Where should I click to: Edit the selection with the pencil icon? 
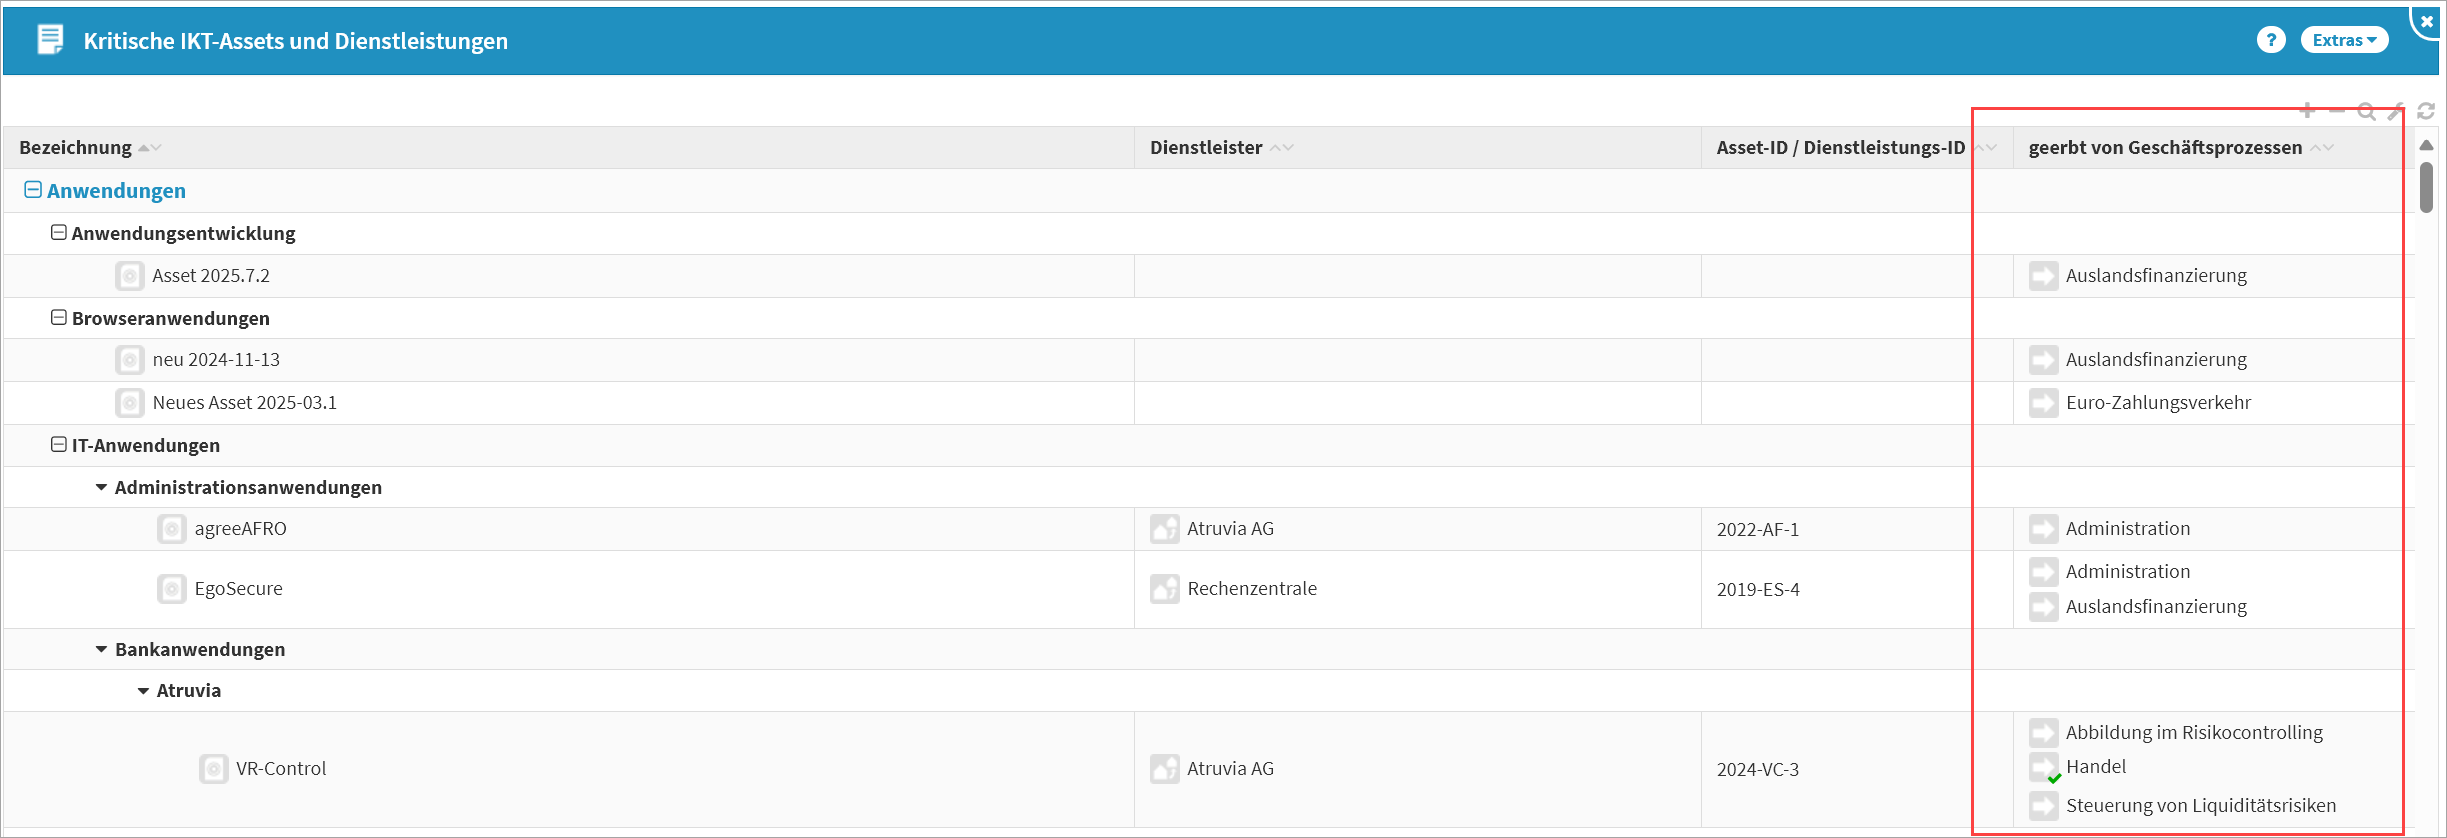click(x=2396, y=111)
